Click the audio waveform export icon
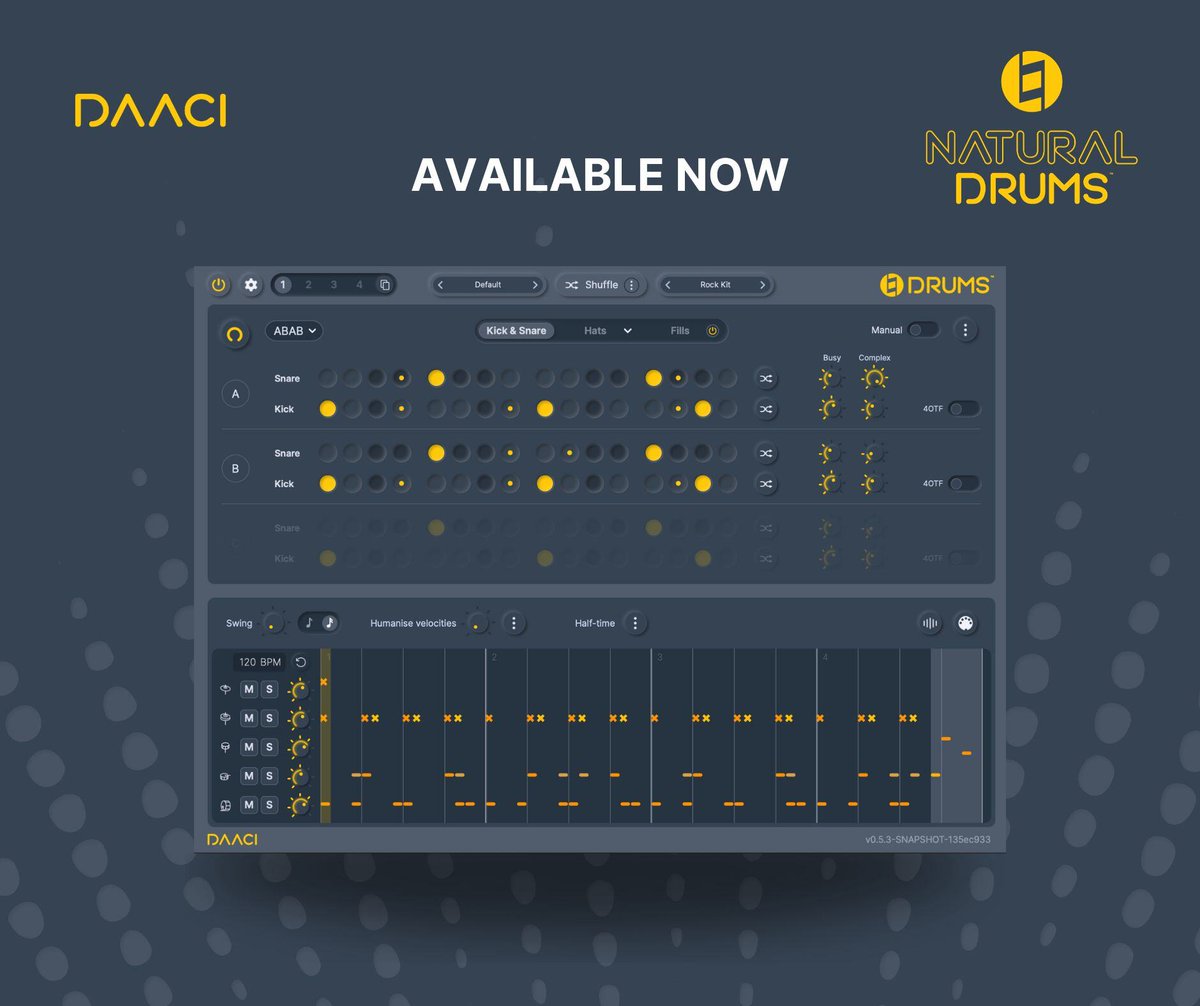The height and width of the screenshot is (1006, 1200). pyautogui.click(x=930, y=624)
